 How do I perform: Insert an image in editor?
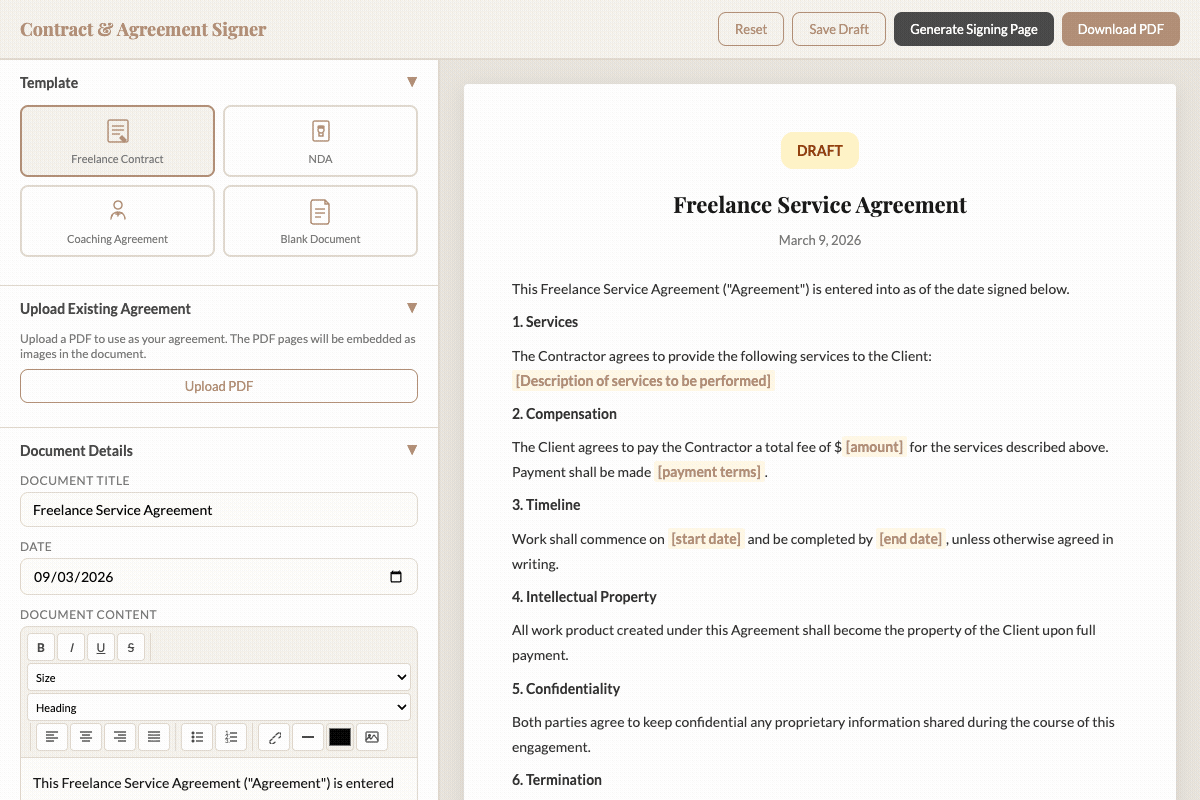372,737
